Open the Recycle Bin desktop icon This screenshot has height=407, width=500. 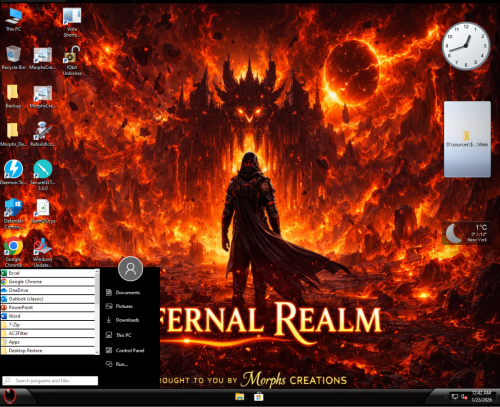point(13,57)
